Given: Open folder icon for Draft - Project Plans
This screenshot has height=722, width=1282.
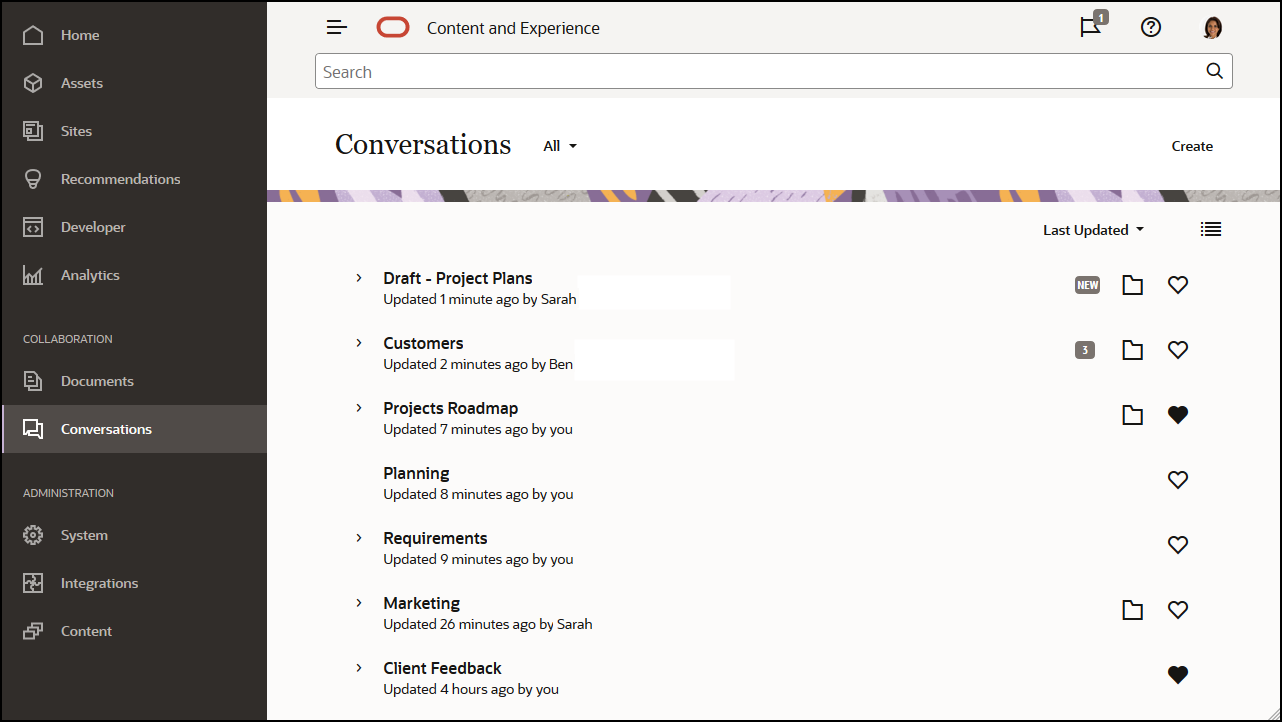Looking at the screenshot, I should click(1132, 286).
